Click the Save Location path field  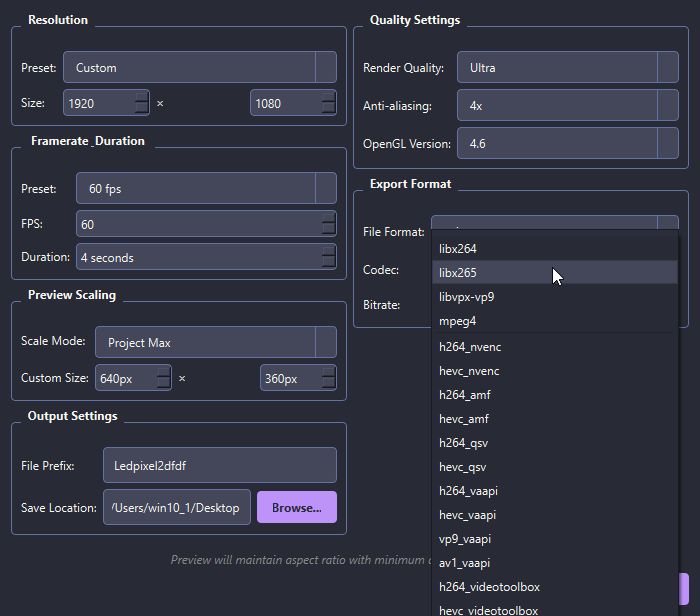click(x=177, y=508)
